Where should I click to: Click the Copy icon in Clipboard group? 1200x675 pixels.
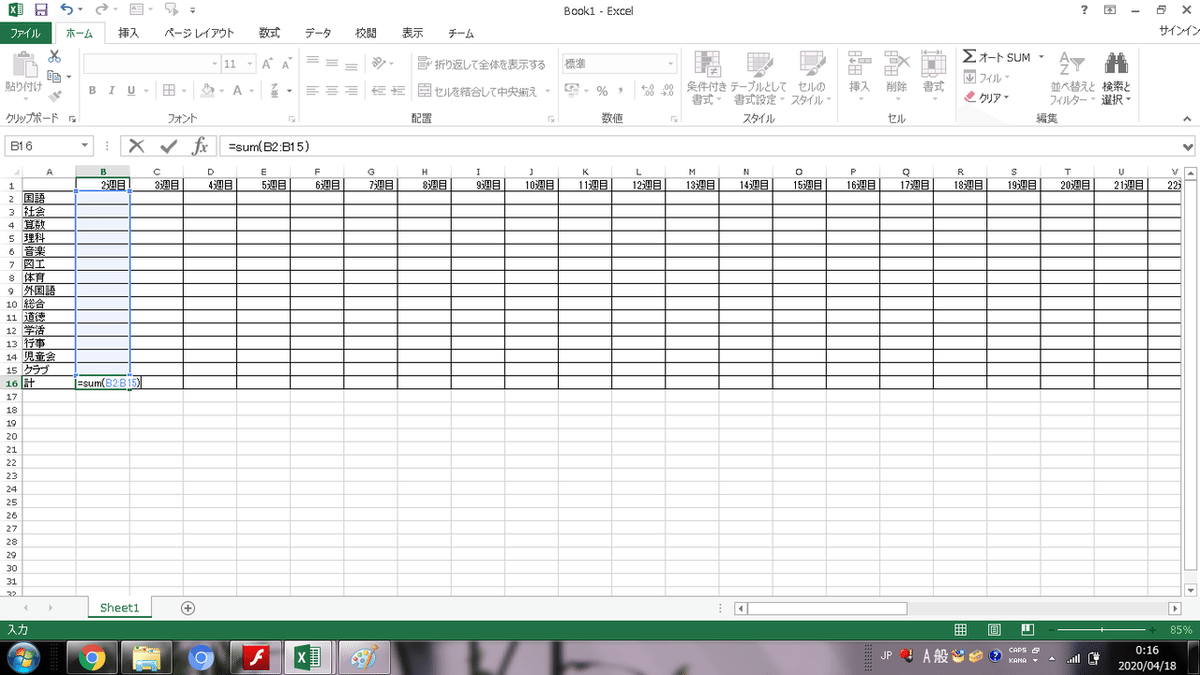(55, 76)
